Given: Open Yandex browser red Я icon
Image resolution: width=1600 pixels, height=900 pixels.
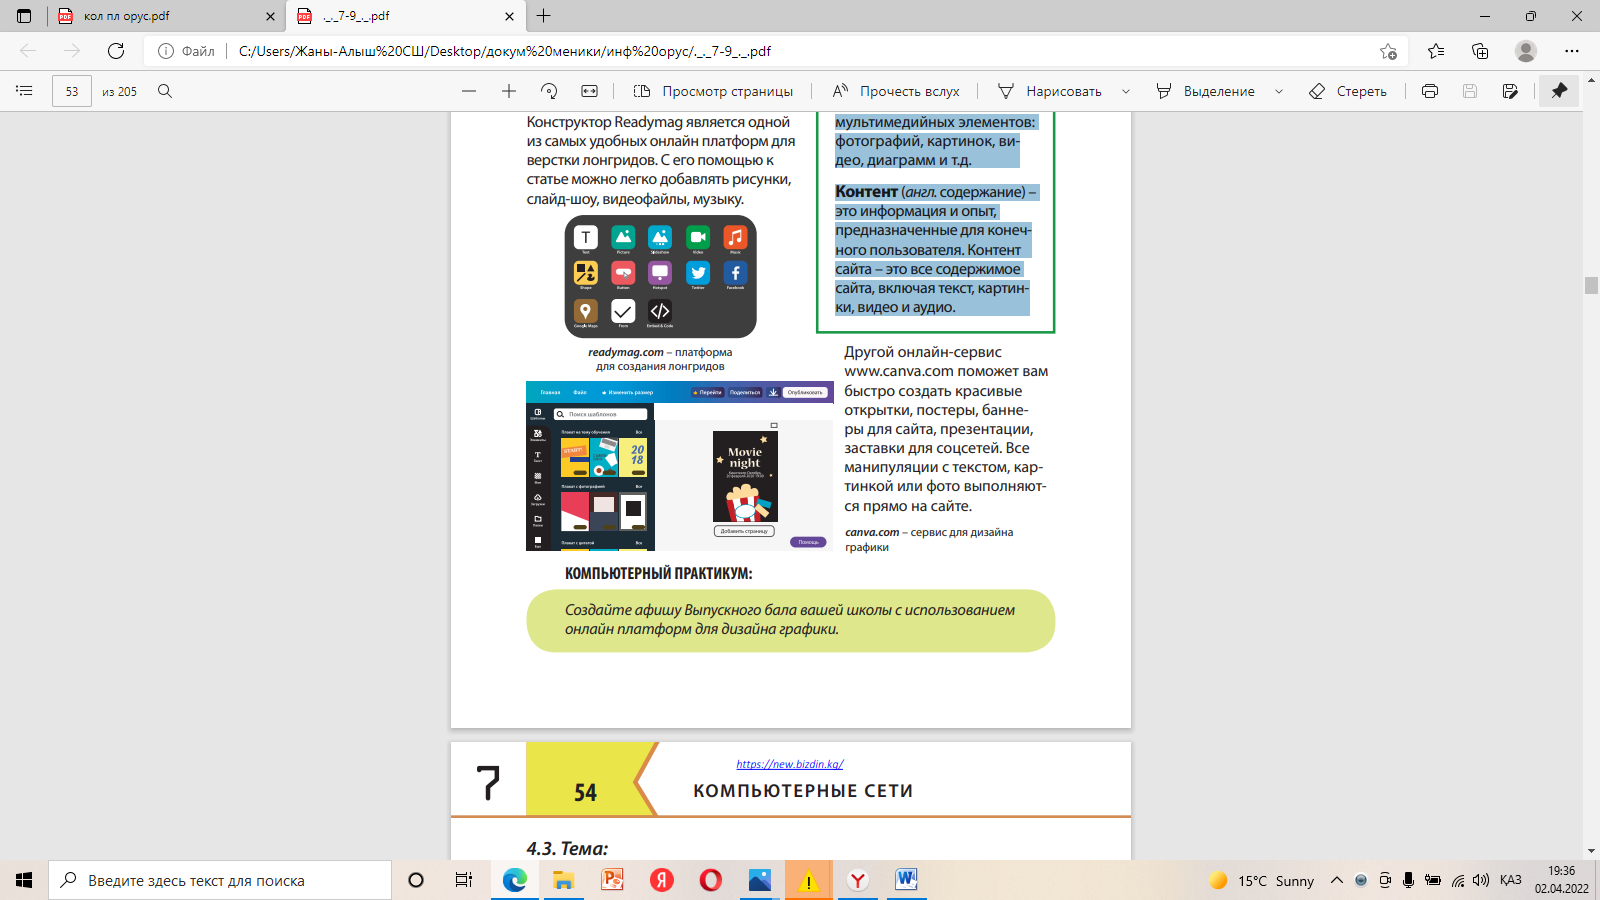Looking at the screenshot, I should [x=661, y=880].
